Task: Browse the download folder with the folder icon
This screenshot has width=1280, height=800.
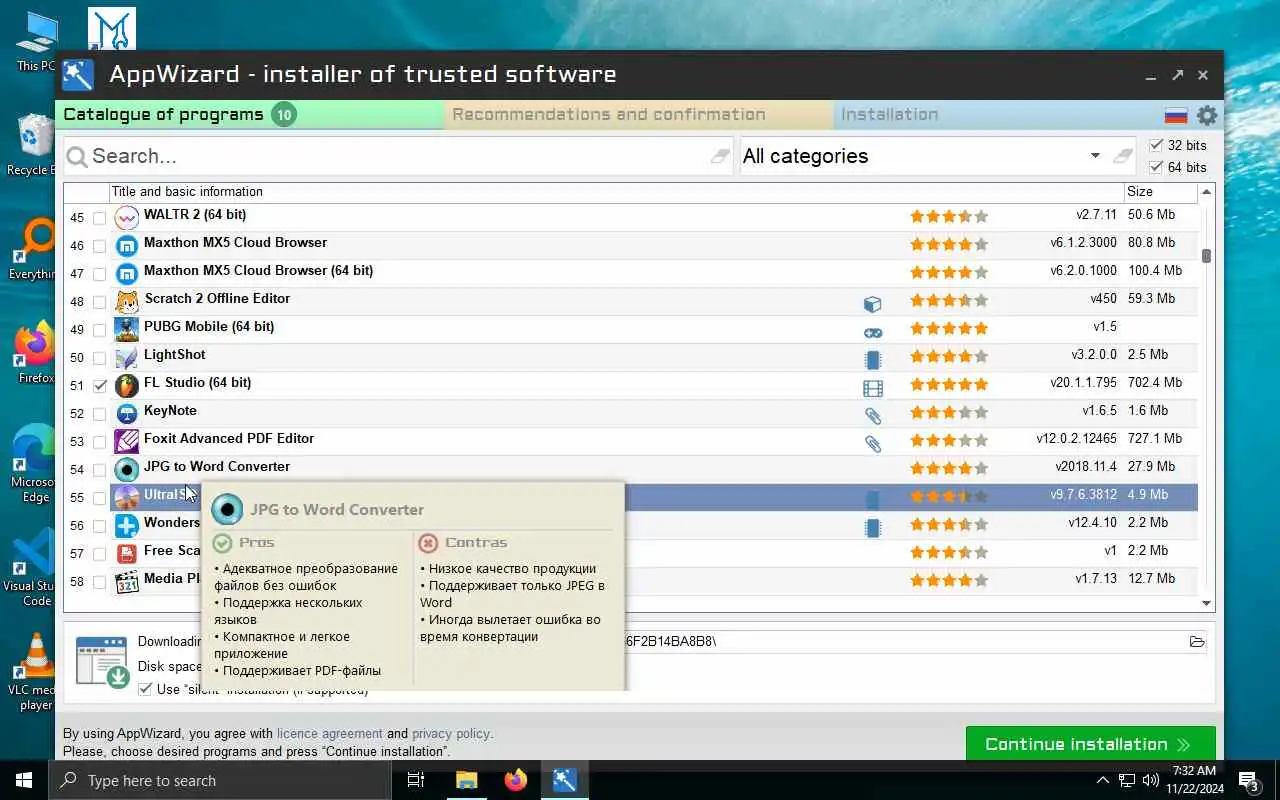Action: click(1197, 642)
